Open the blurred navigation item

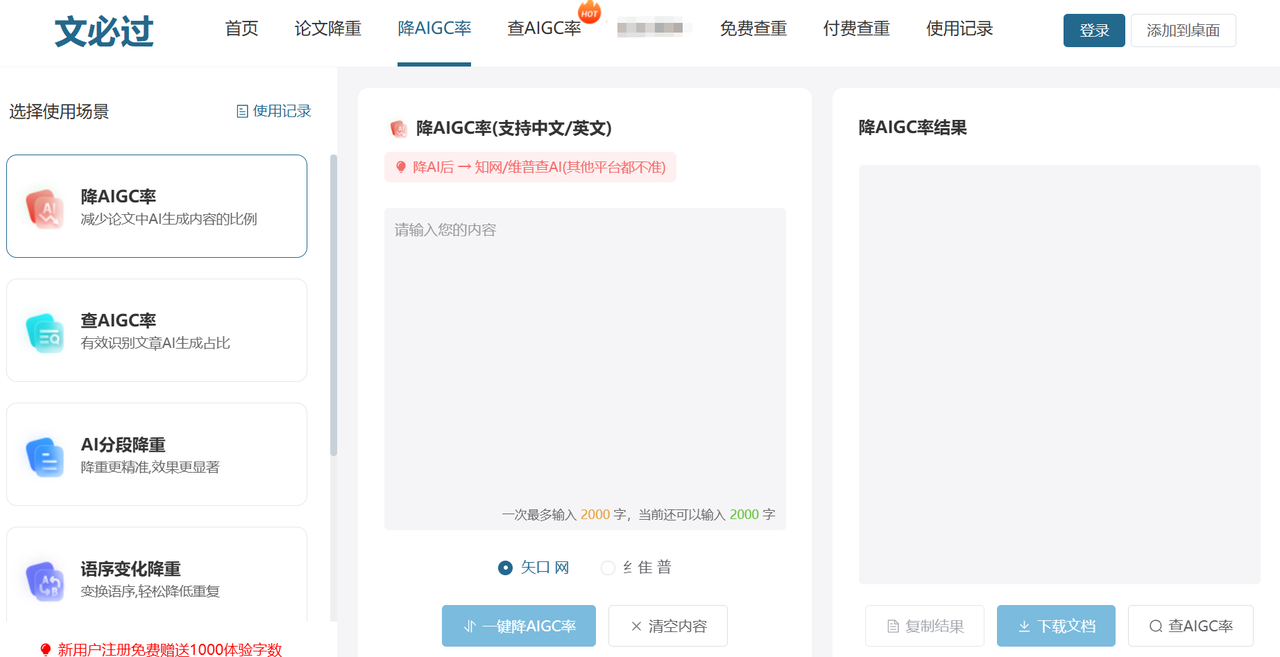[x=651, y=29]
